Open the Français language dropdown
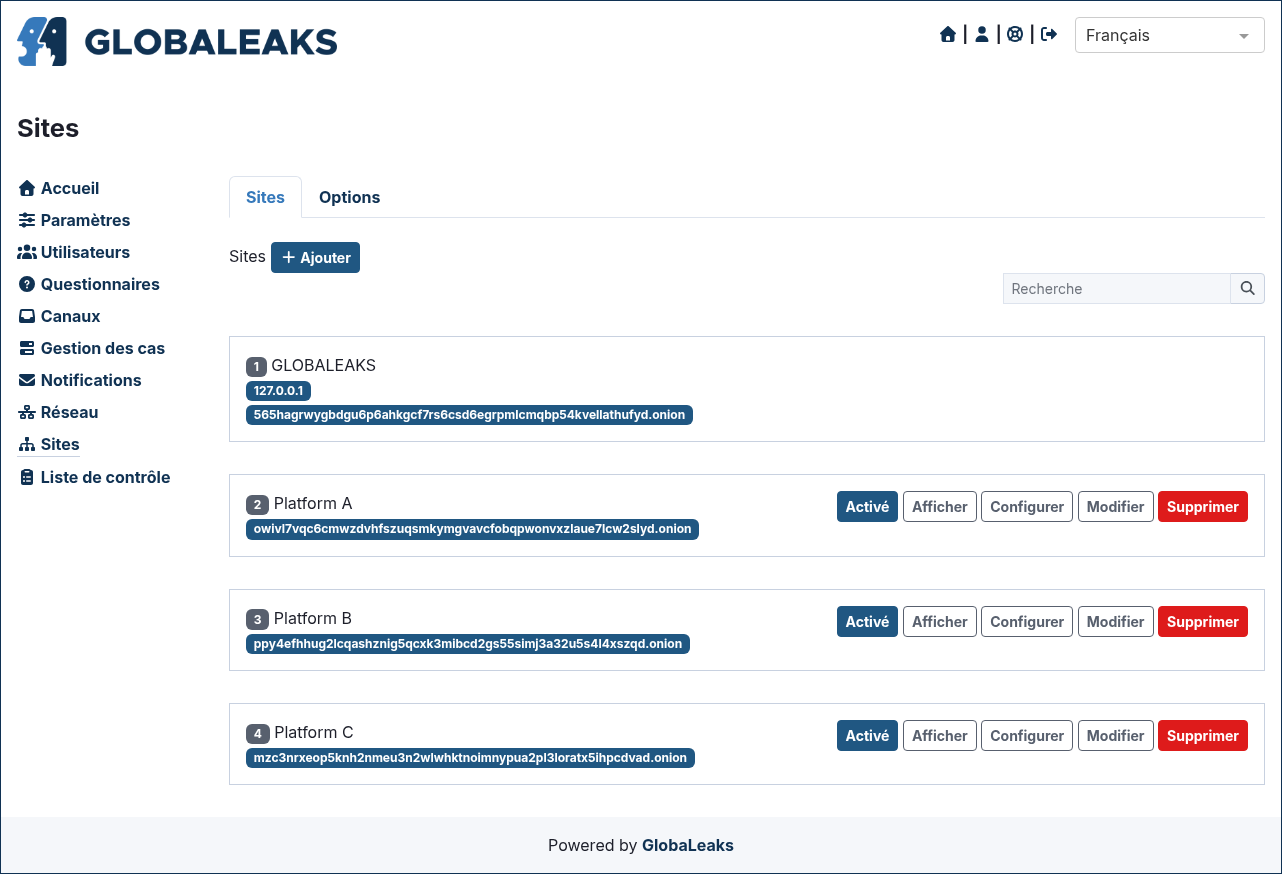The width and height of the screenshot is (1282, 874). pyautogui.click(x=1169, y=35)
